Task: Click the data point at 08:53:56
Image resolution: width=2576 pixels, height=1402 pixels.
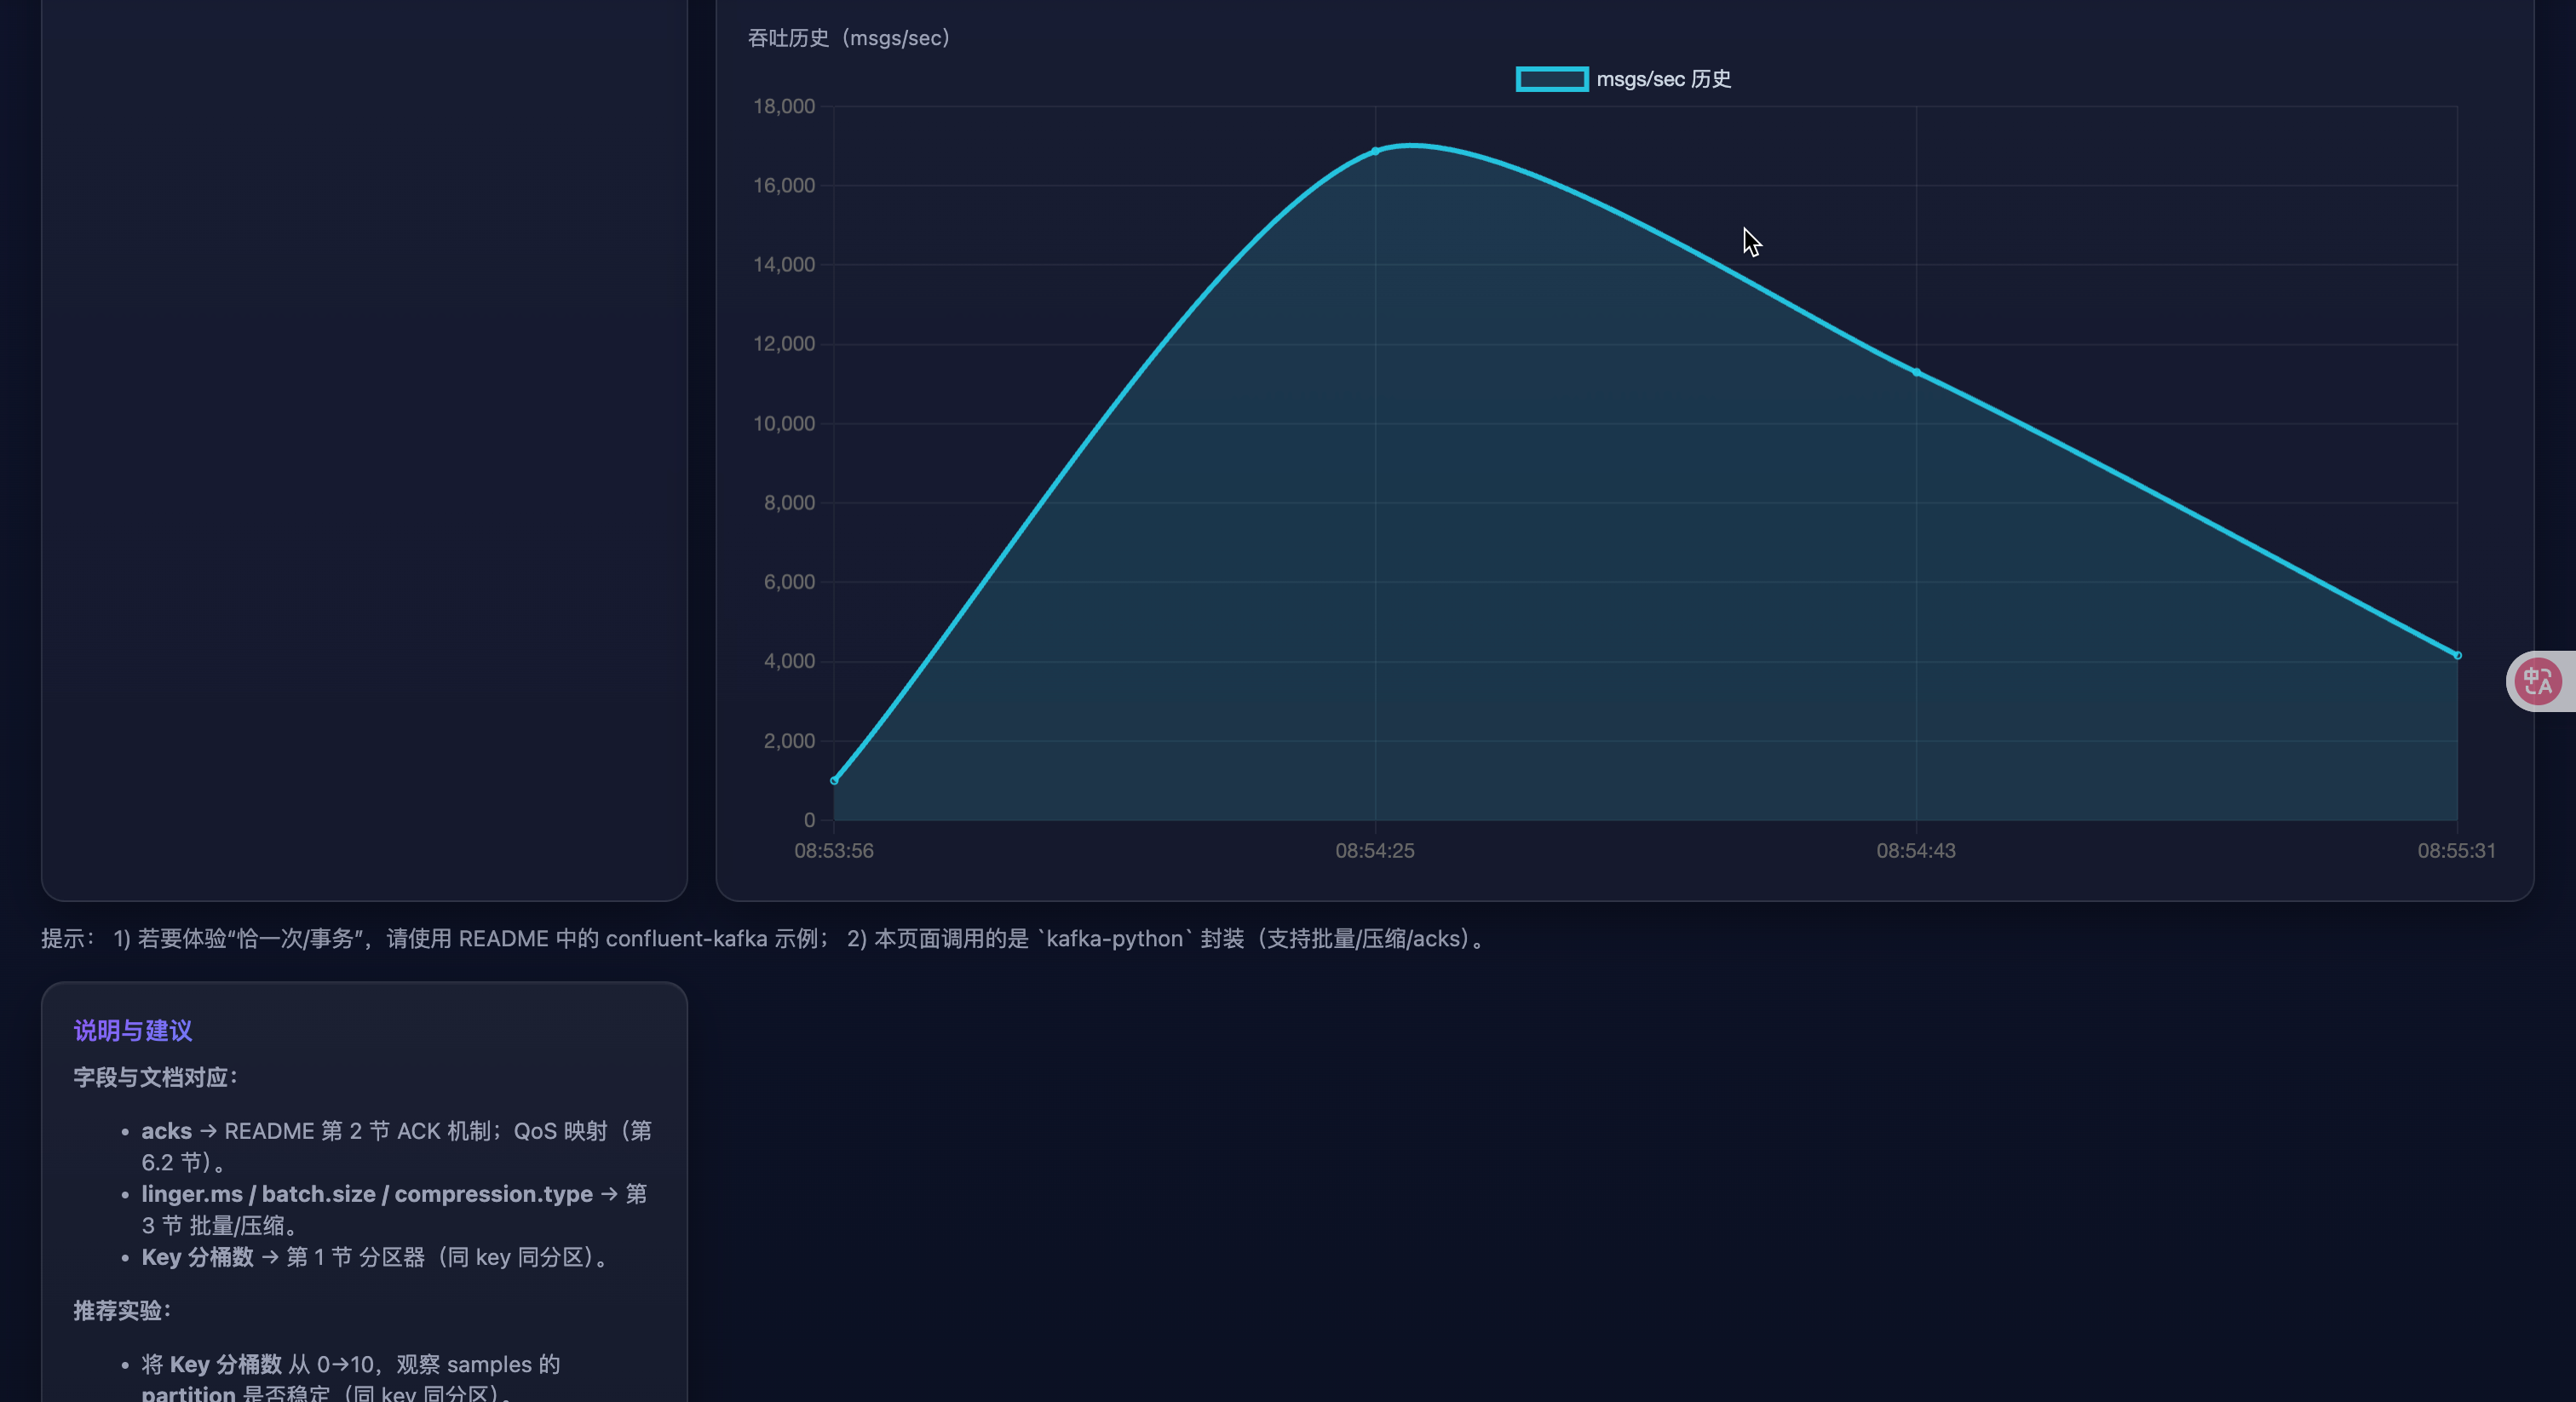Action: point(834,780)
